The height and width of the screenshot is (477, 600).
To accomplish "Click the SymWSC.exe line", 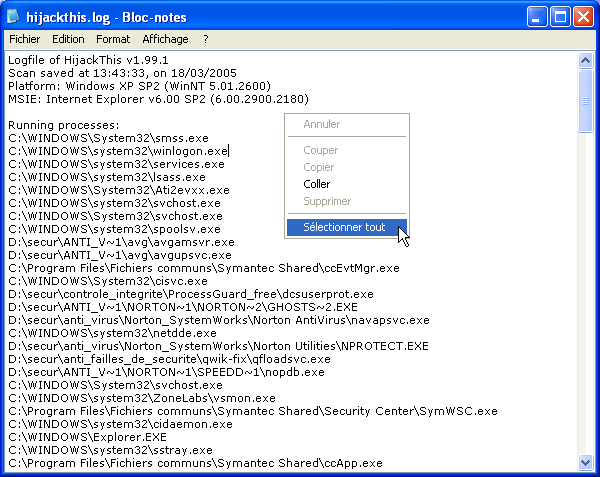I will (x=253, y=412).
